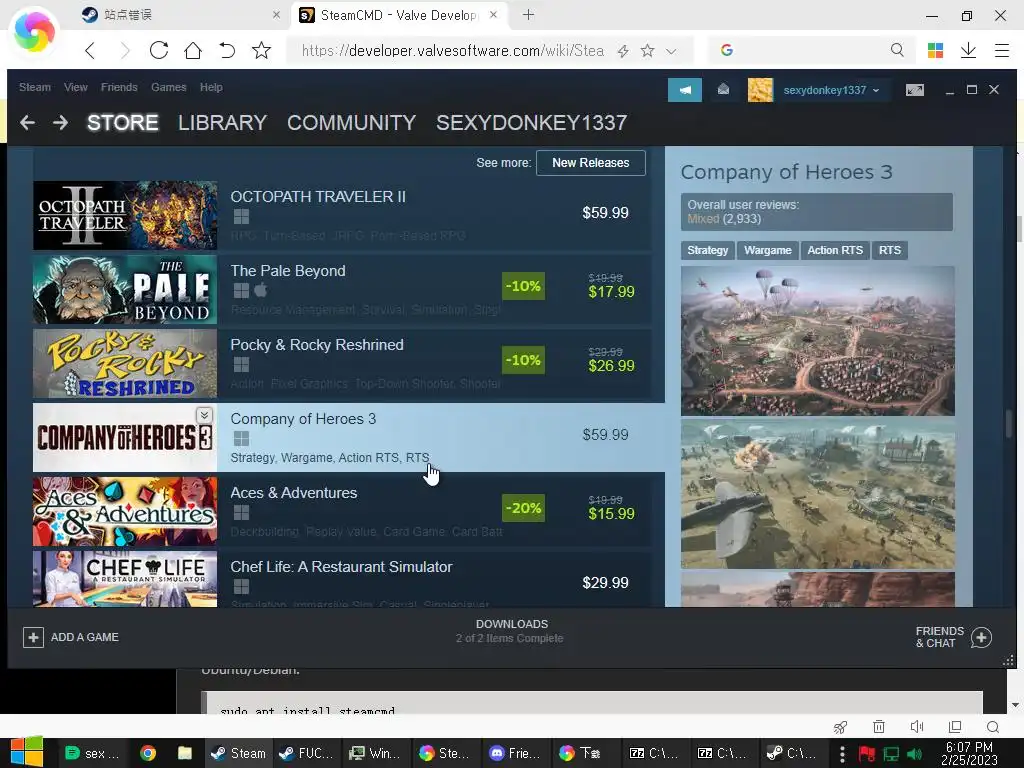Open the Games menu in Steam
The image size is (1024, 768).
pos(168,87)
